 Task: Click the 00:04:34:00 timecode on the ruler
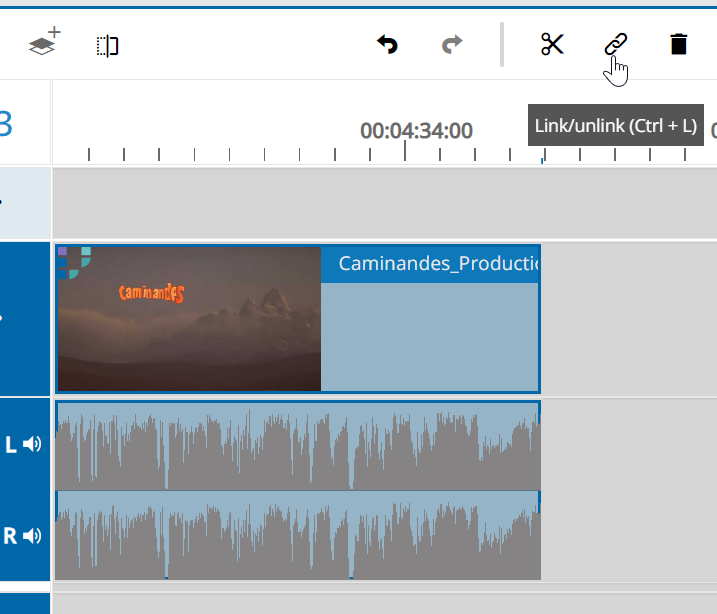(x=416, y=131)
